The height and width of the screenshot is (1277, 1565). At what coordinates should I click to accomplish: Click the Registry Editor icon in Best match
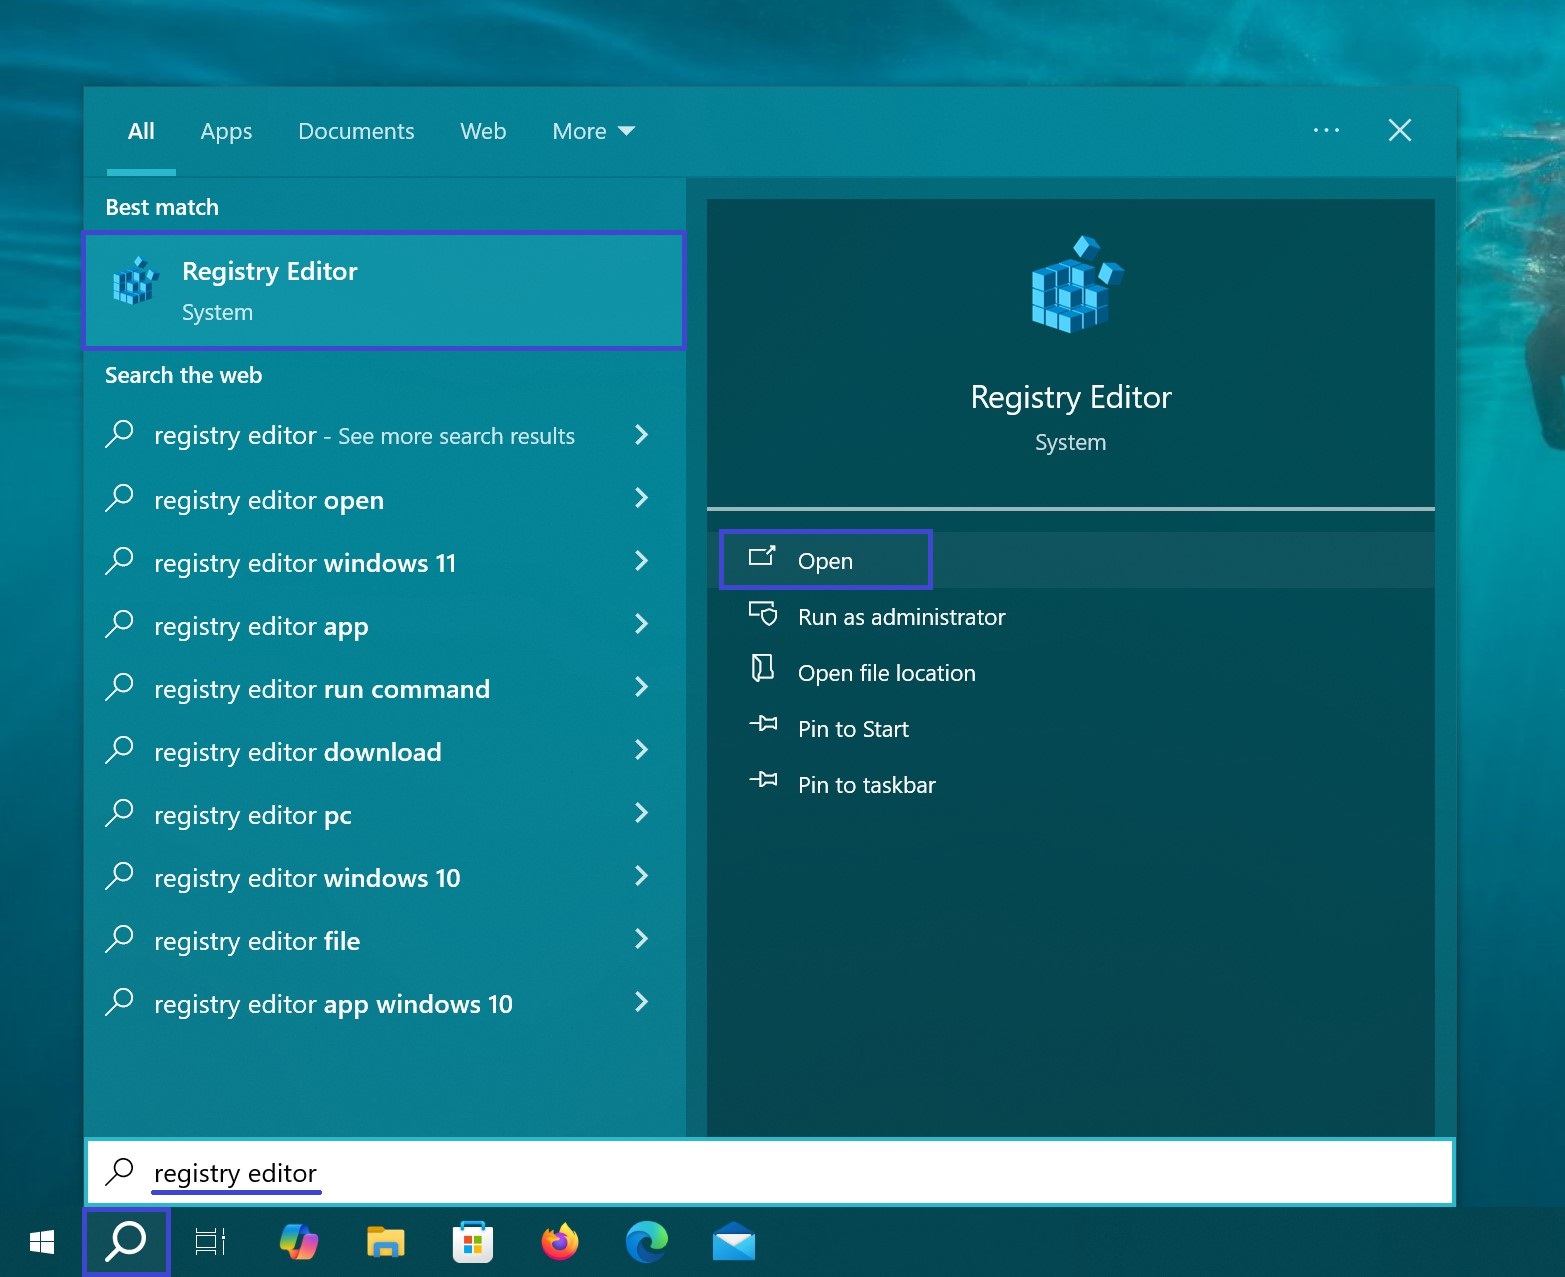pyautogui.click(x=136, y=281)
